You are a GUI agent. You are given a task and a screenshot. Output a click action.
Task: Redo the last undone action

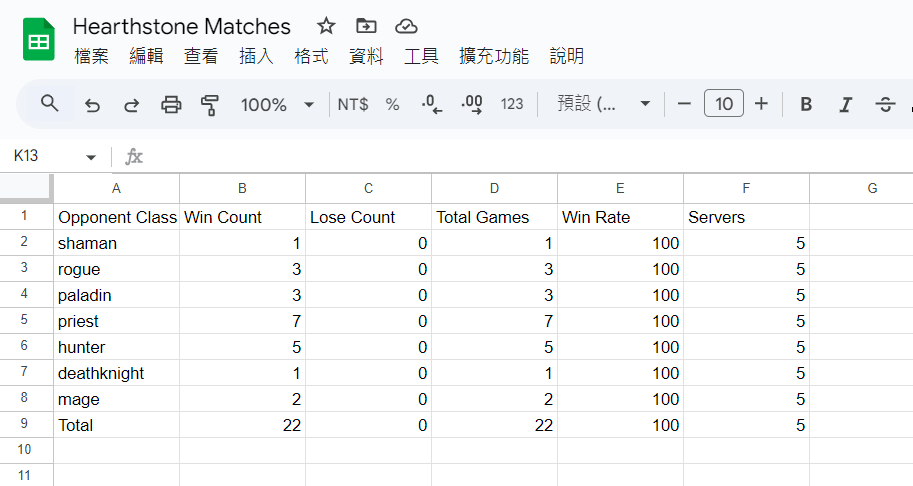point(132,105)
